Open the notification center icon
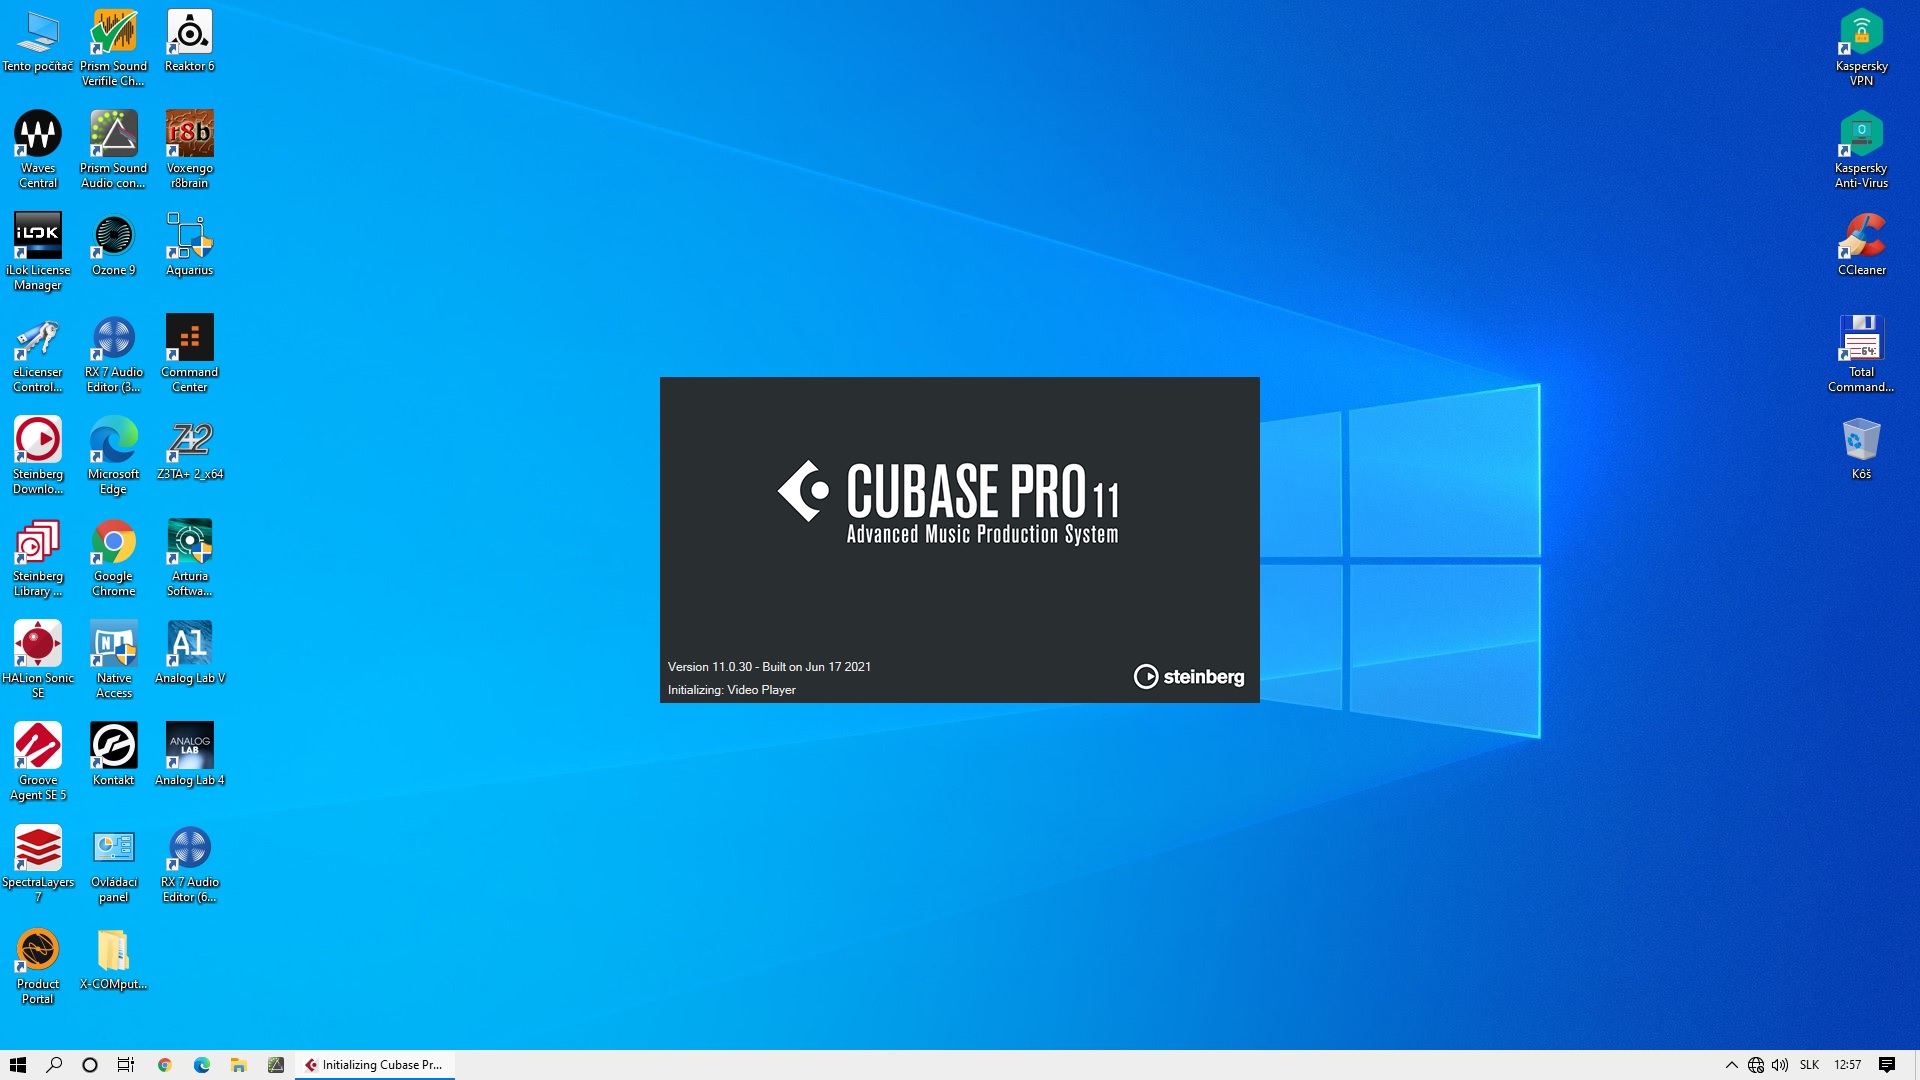Image resolution: width=1920 pixels, height=1080 pixels. click(1887, 1065)
